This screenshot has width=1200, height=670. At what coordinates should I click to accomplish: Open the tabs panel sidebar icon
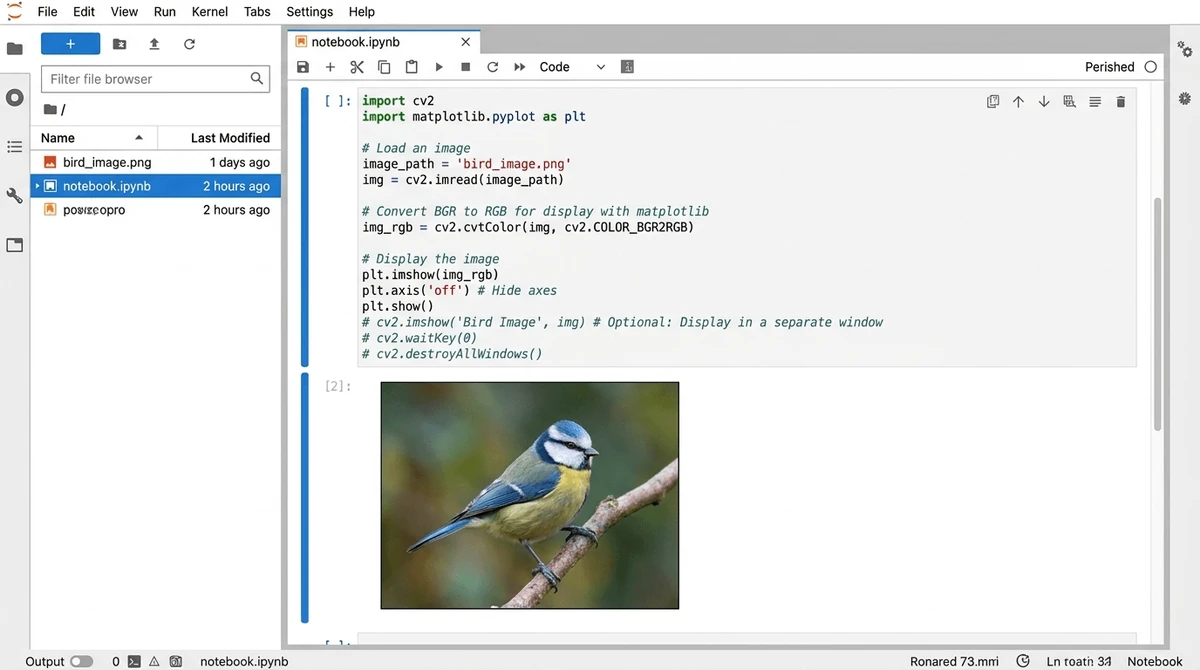pyautogui.click(x=14, y=245)
